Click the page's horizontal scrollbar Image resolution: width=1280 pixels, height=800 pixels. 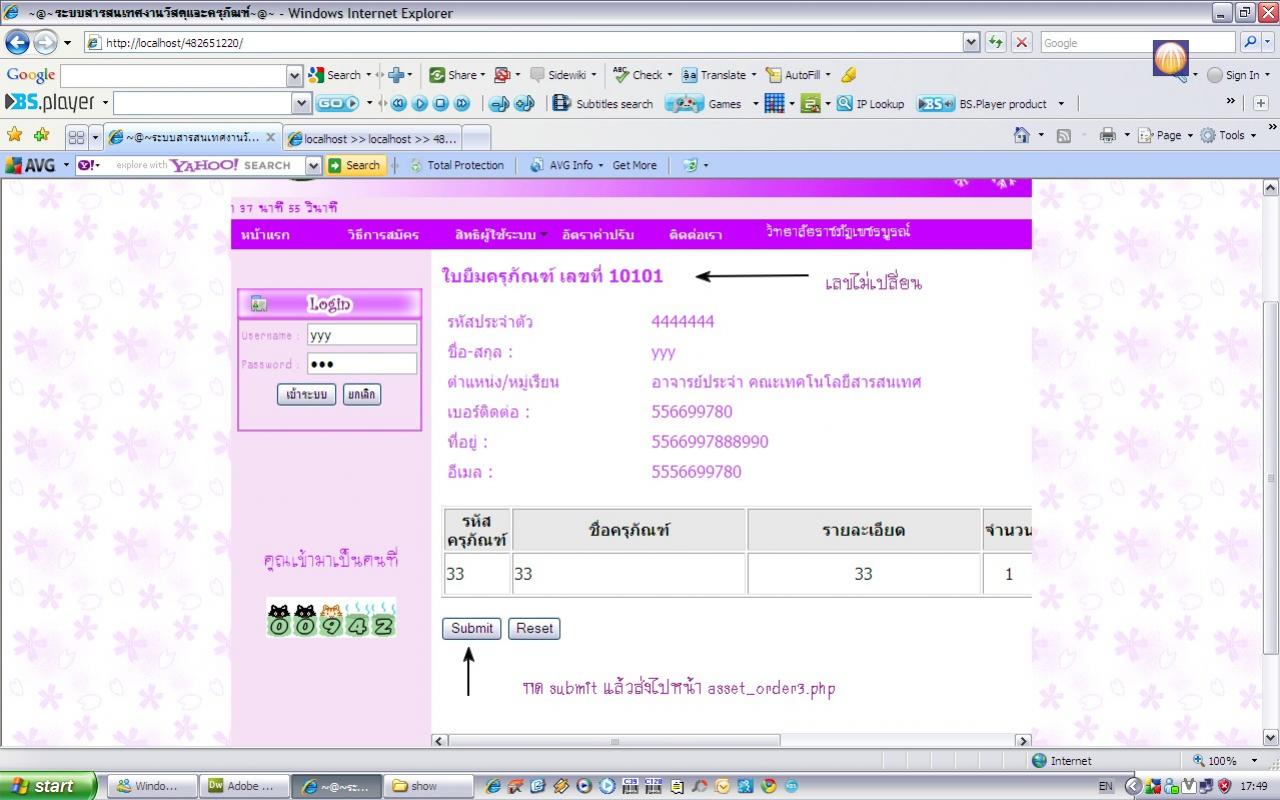[731, 741]
